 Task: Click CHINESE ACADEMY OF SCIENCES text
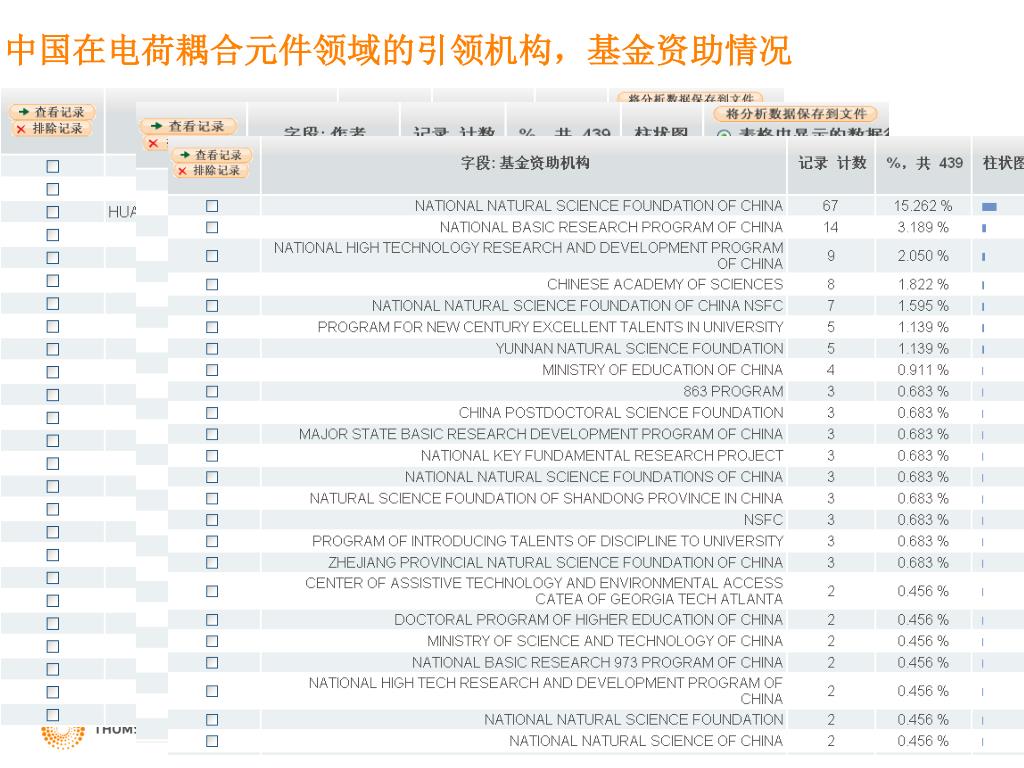coord(665,285)
